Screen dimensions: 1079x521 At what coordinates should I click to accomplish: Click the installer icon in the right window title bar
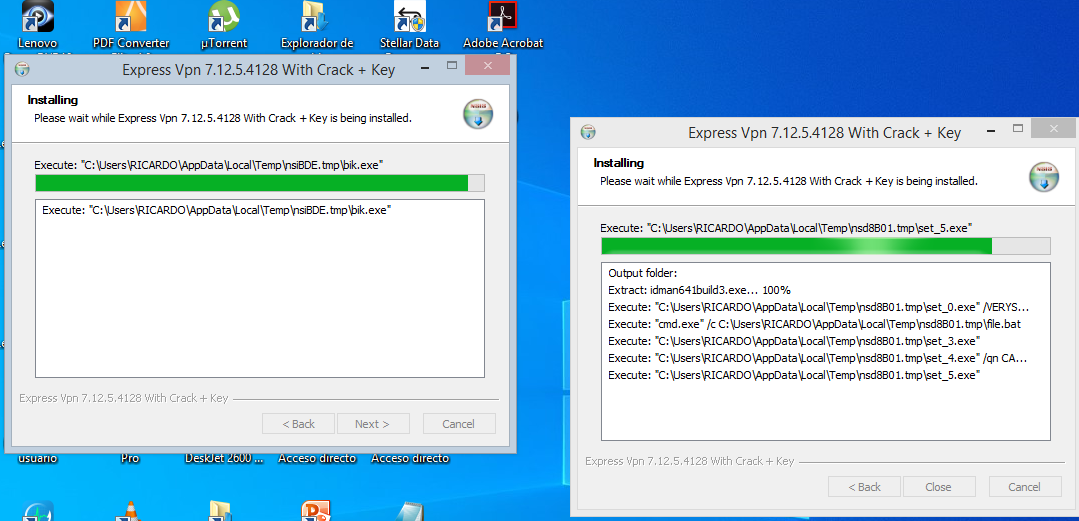click(x=588, y=132)
